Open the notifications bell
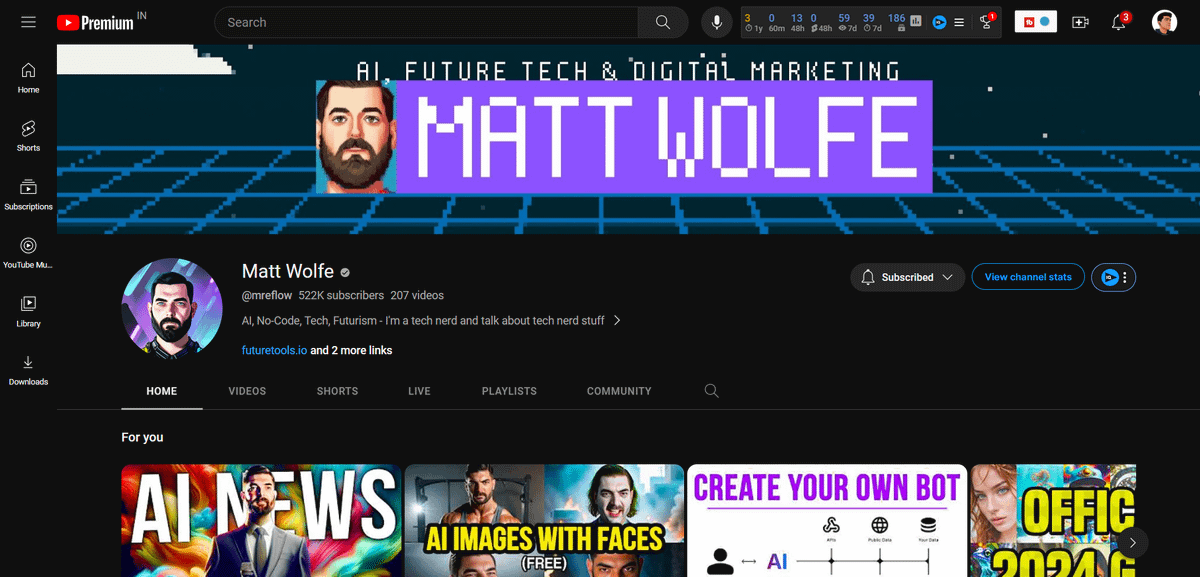Viewport: 1200px width, 577px height. [1119, 22]
